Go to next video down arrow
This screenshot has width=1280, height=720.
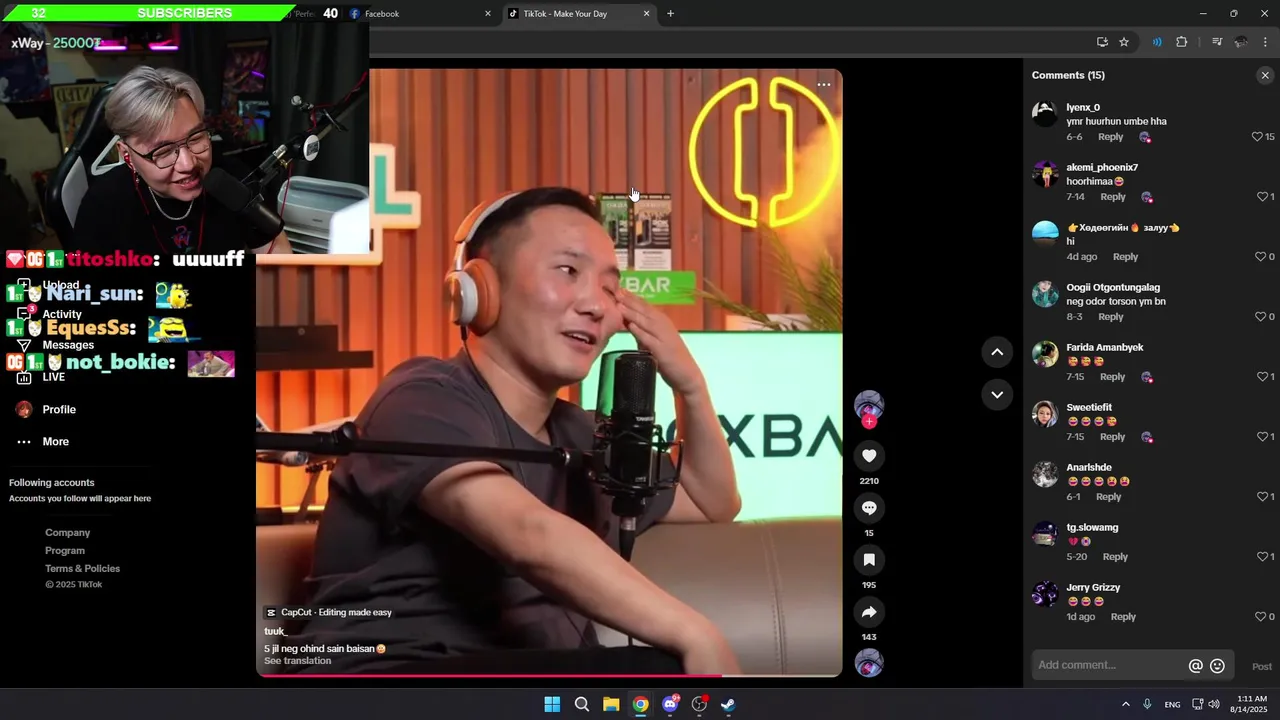click(997, 395)
